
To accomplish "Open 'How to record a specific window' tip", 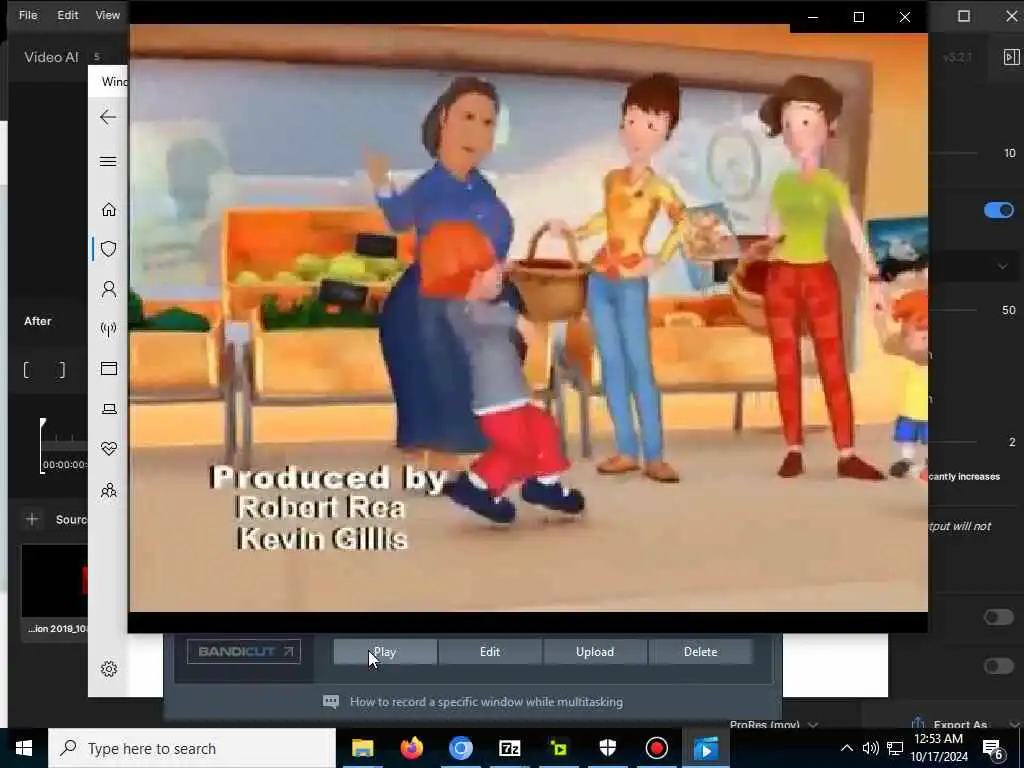I will (486, 702).
